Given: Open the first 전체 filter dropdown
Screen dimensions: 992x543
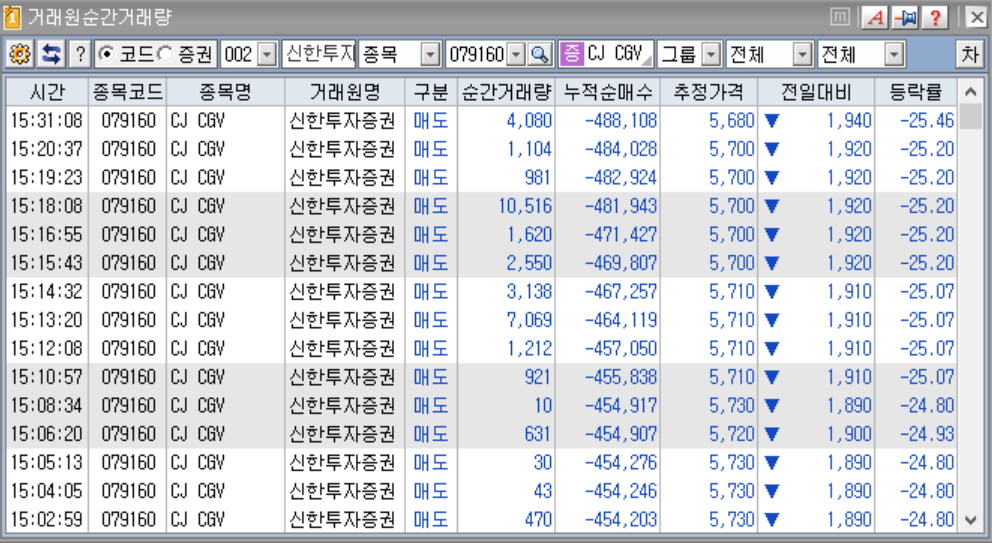Looking at the screenshot, I should click(802, 55).
